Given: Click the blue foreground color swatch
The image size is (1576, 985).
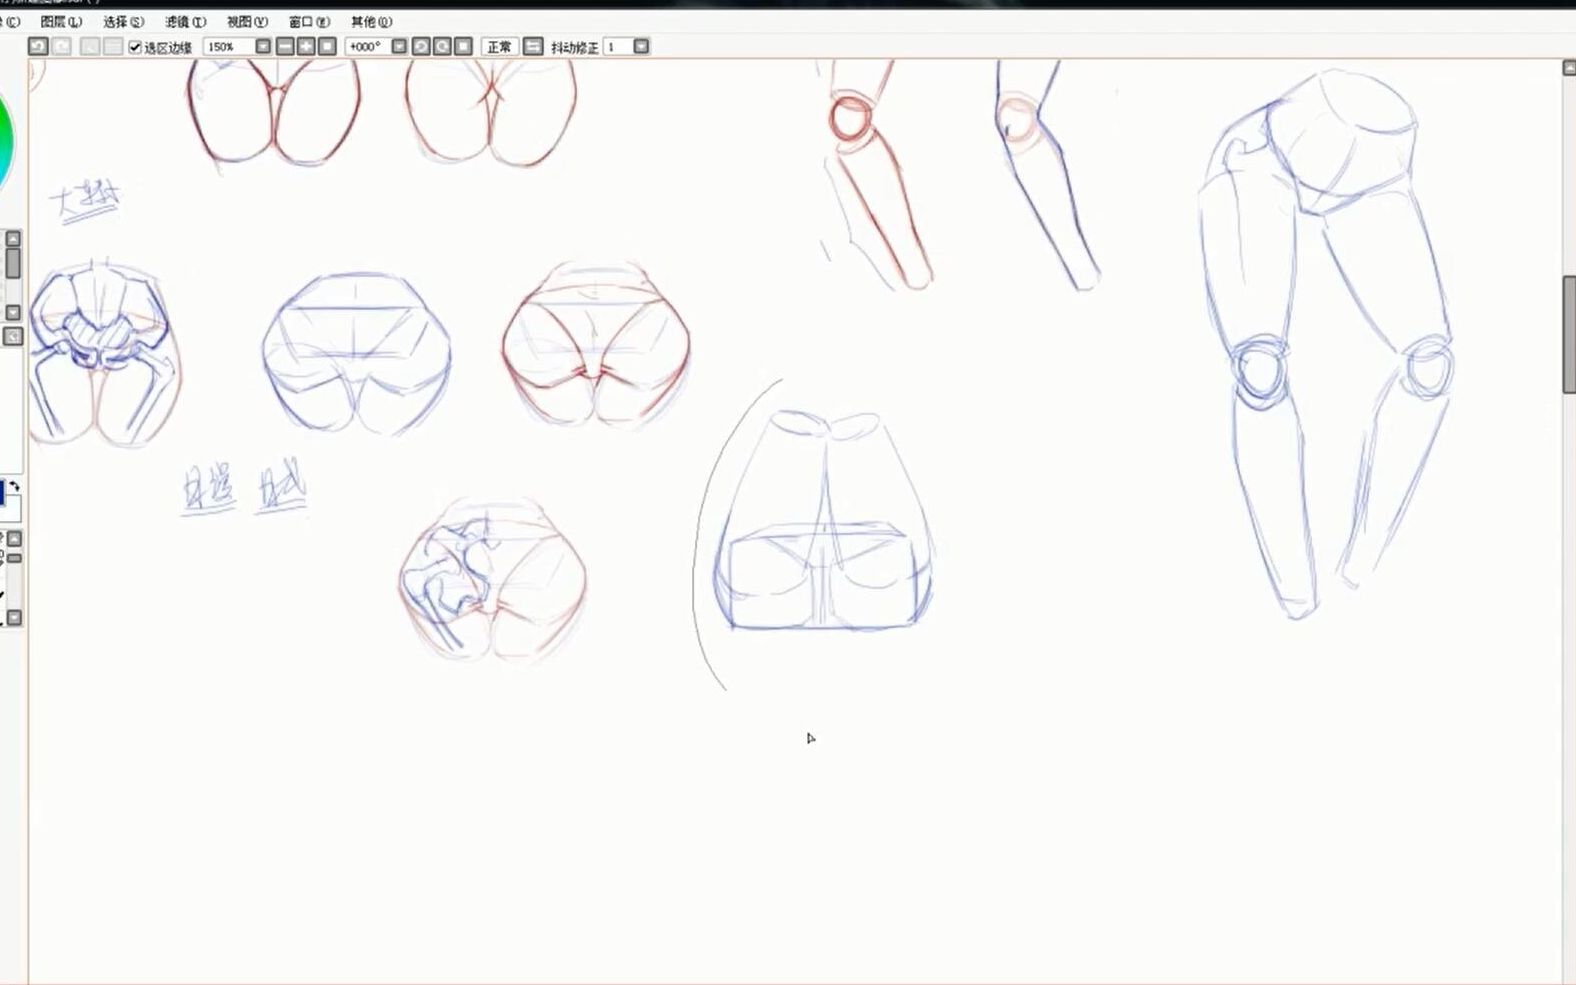Looking at the screenshot, I should [2, 493].
